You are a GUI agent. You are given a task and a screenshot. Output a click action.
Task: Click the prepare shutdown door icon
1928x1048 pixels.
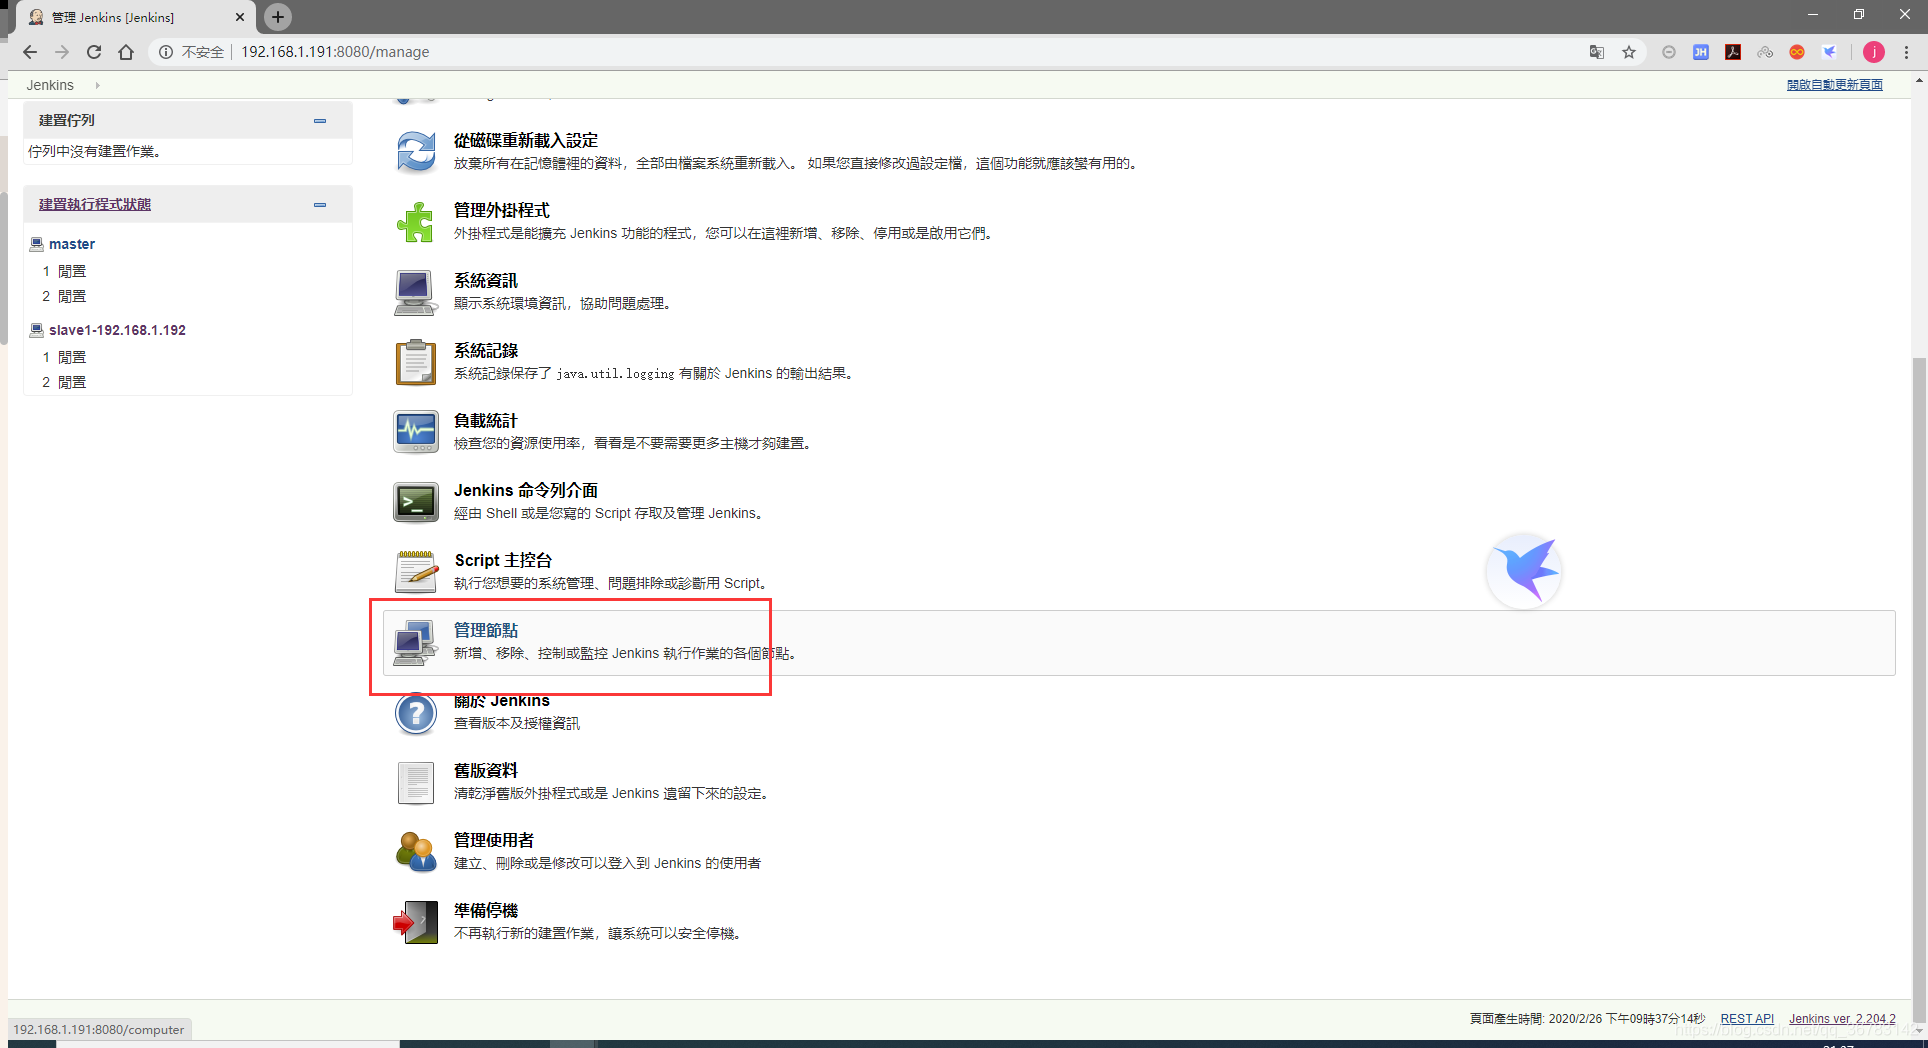[416, 922]
